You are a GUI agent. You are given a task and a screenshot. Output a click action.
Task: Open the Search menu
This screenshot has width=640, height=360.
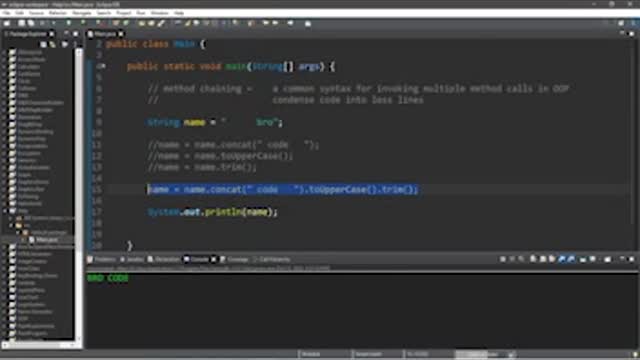coord(104,13)
